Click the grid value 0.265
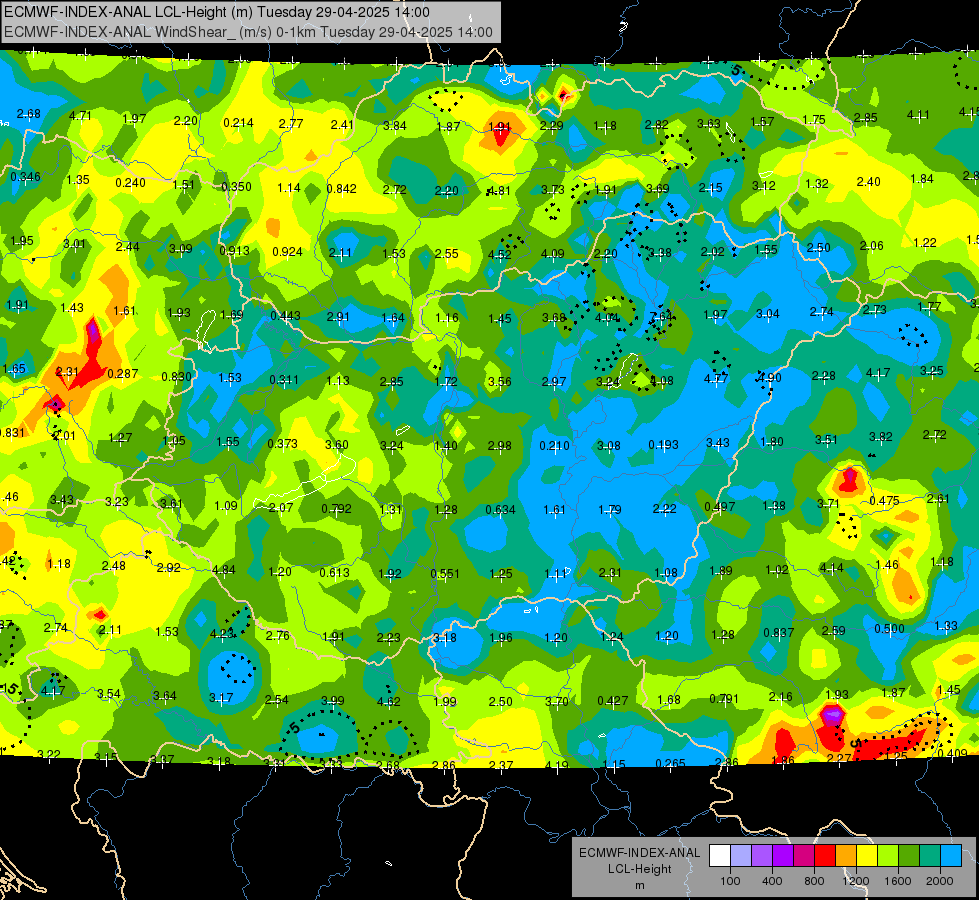Viewport: 979px width, 900px height. (670, 763)
